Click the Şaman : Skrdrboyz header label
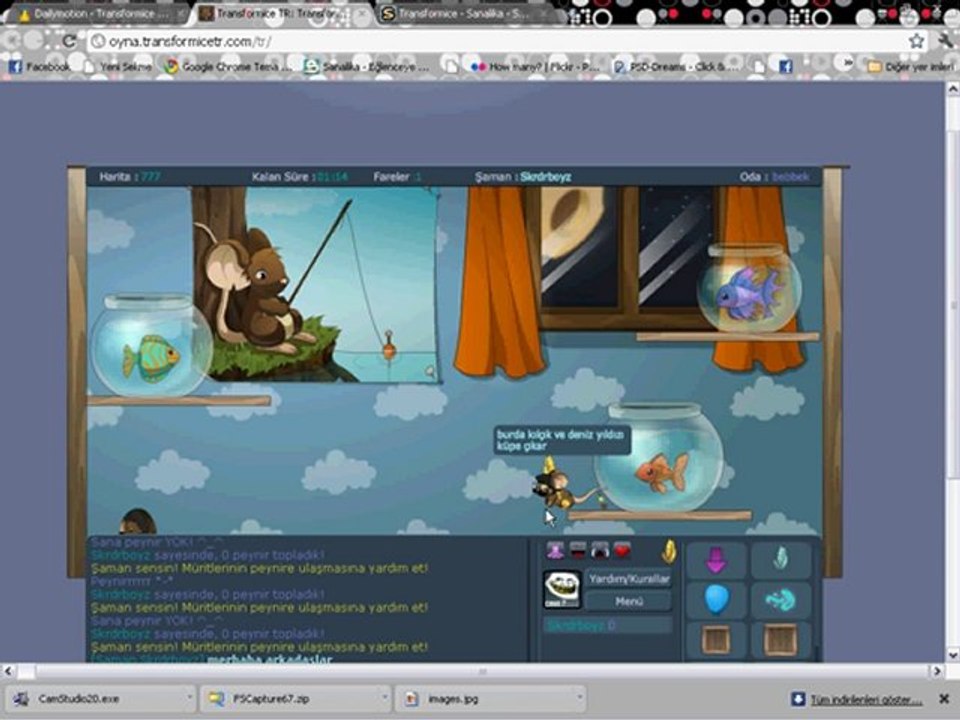The width and height of the screenshot is (960, 720). tap(523, 177)
